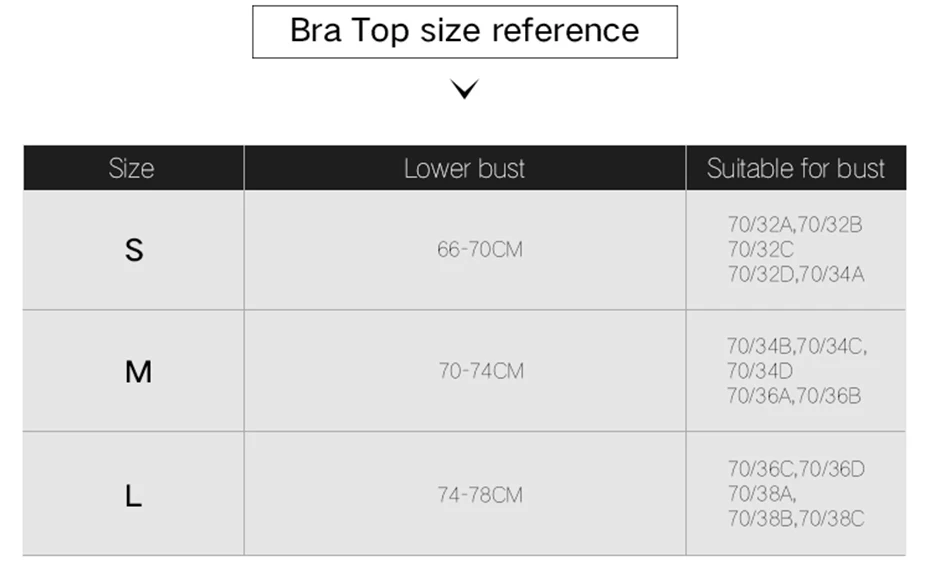Click the 70/38A text line
Image resolution: width=930 pixels, height=575 pixels.
click(x=762, y=494)
